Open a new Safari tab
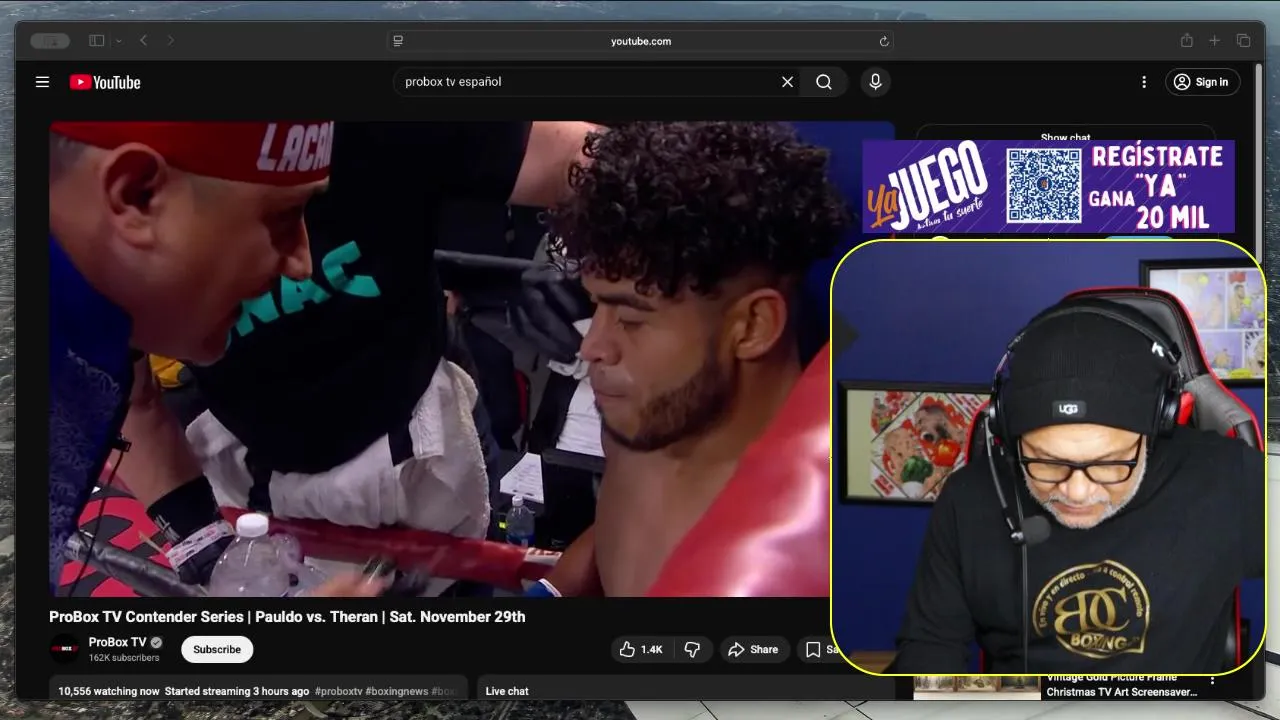Screen dimensions: 1280x720 tap(1215, 41)
